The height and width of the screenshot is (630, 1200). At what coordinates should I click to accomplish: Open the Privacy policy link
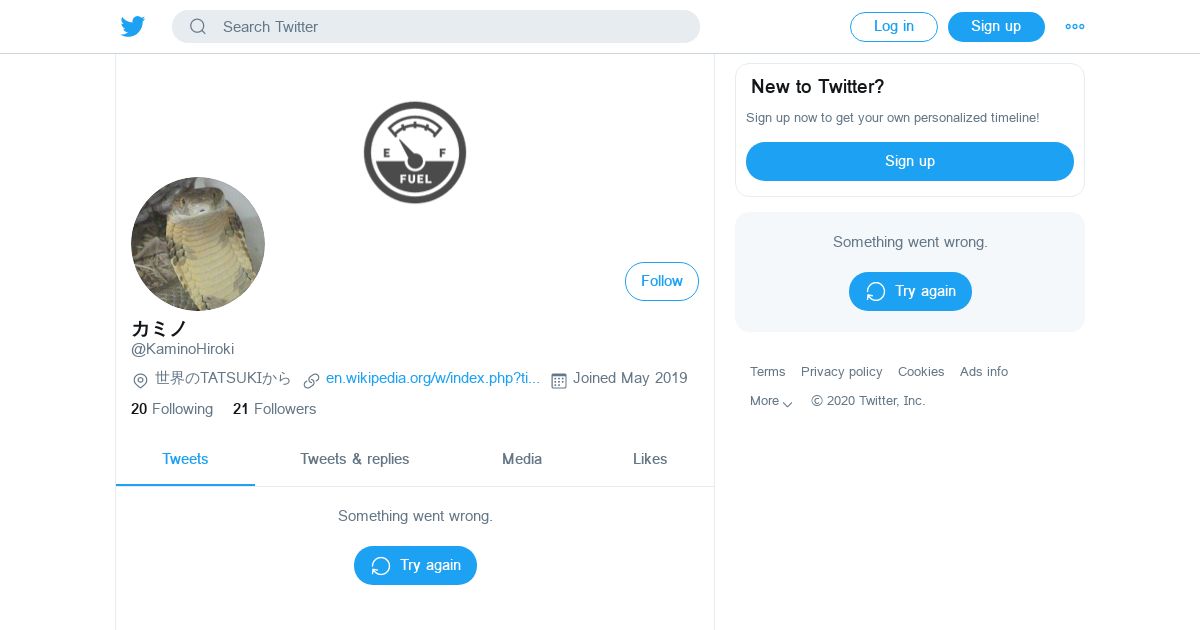tap(841, 372)
